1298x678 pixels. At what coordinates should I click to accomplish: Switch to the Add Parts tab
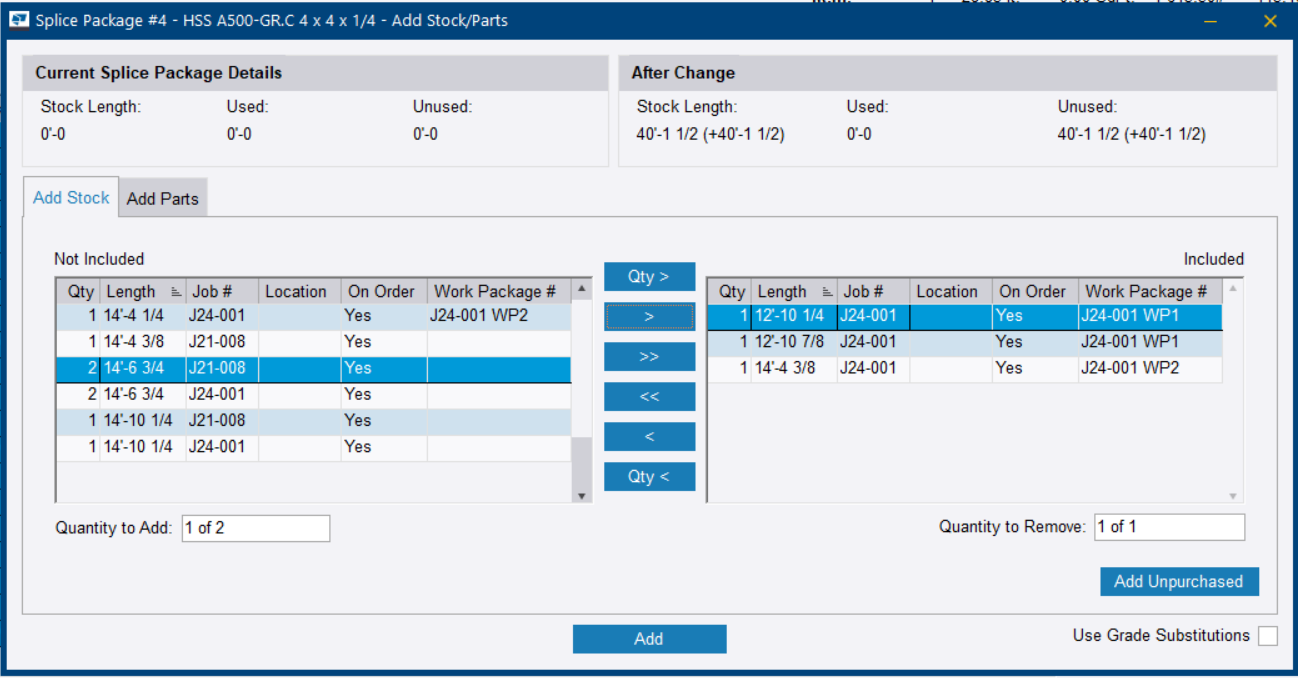pos(163,198)
